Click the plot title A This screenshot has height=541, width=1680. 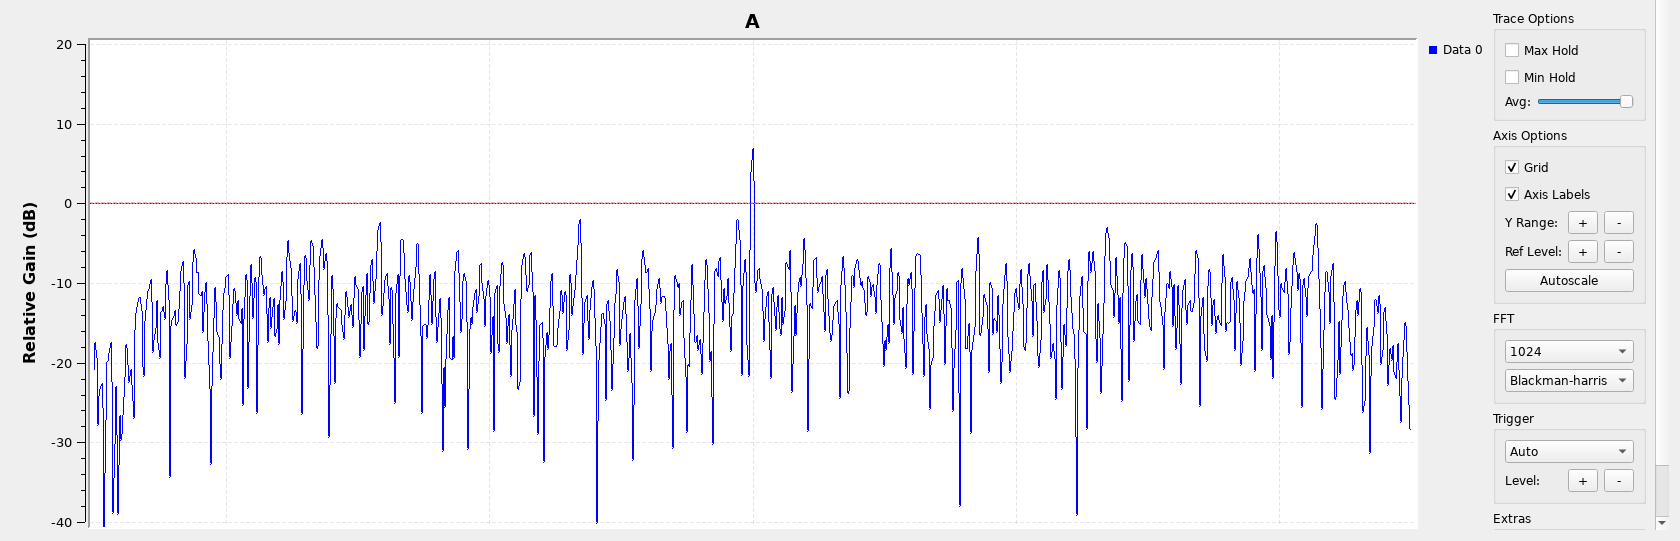752,21
